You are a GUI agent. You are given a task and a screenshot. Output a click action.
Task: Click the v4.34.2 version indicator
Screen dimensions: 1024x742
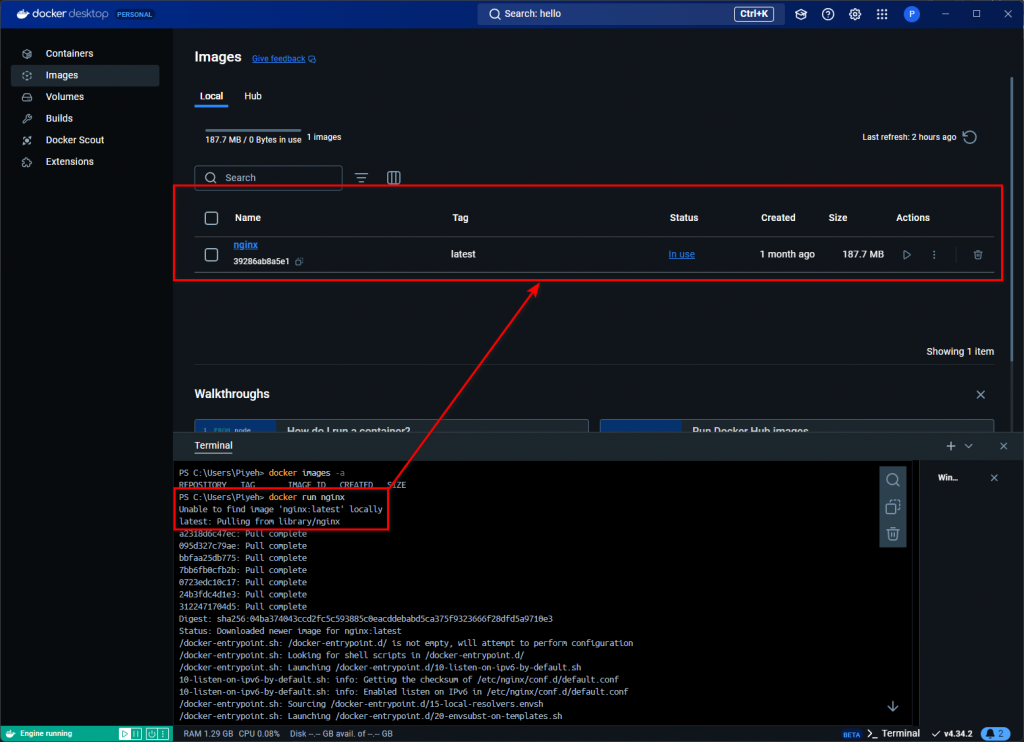pyautogui.click(x=952, y=734)
